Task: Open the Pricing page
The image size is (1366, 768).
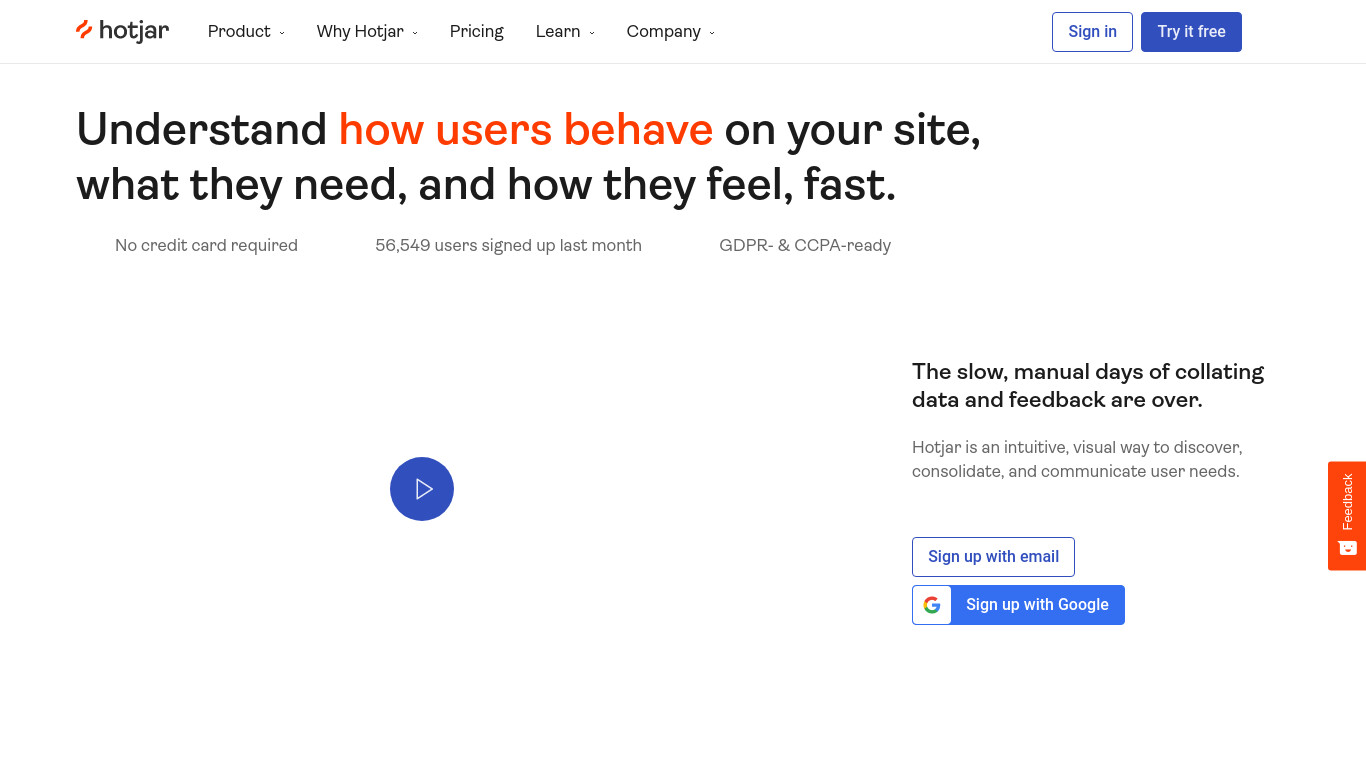Action: click(477, 32)
